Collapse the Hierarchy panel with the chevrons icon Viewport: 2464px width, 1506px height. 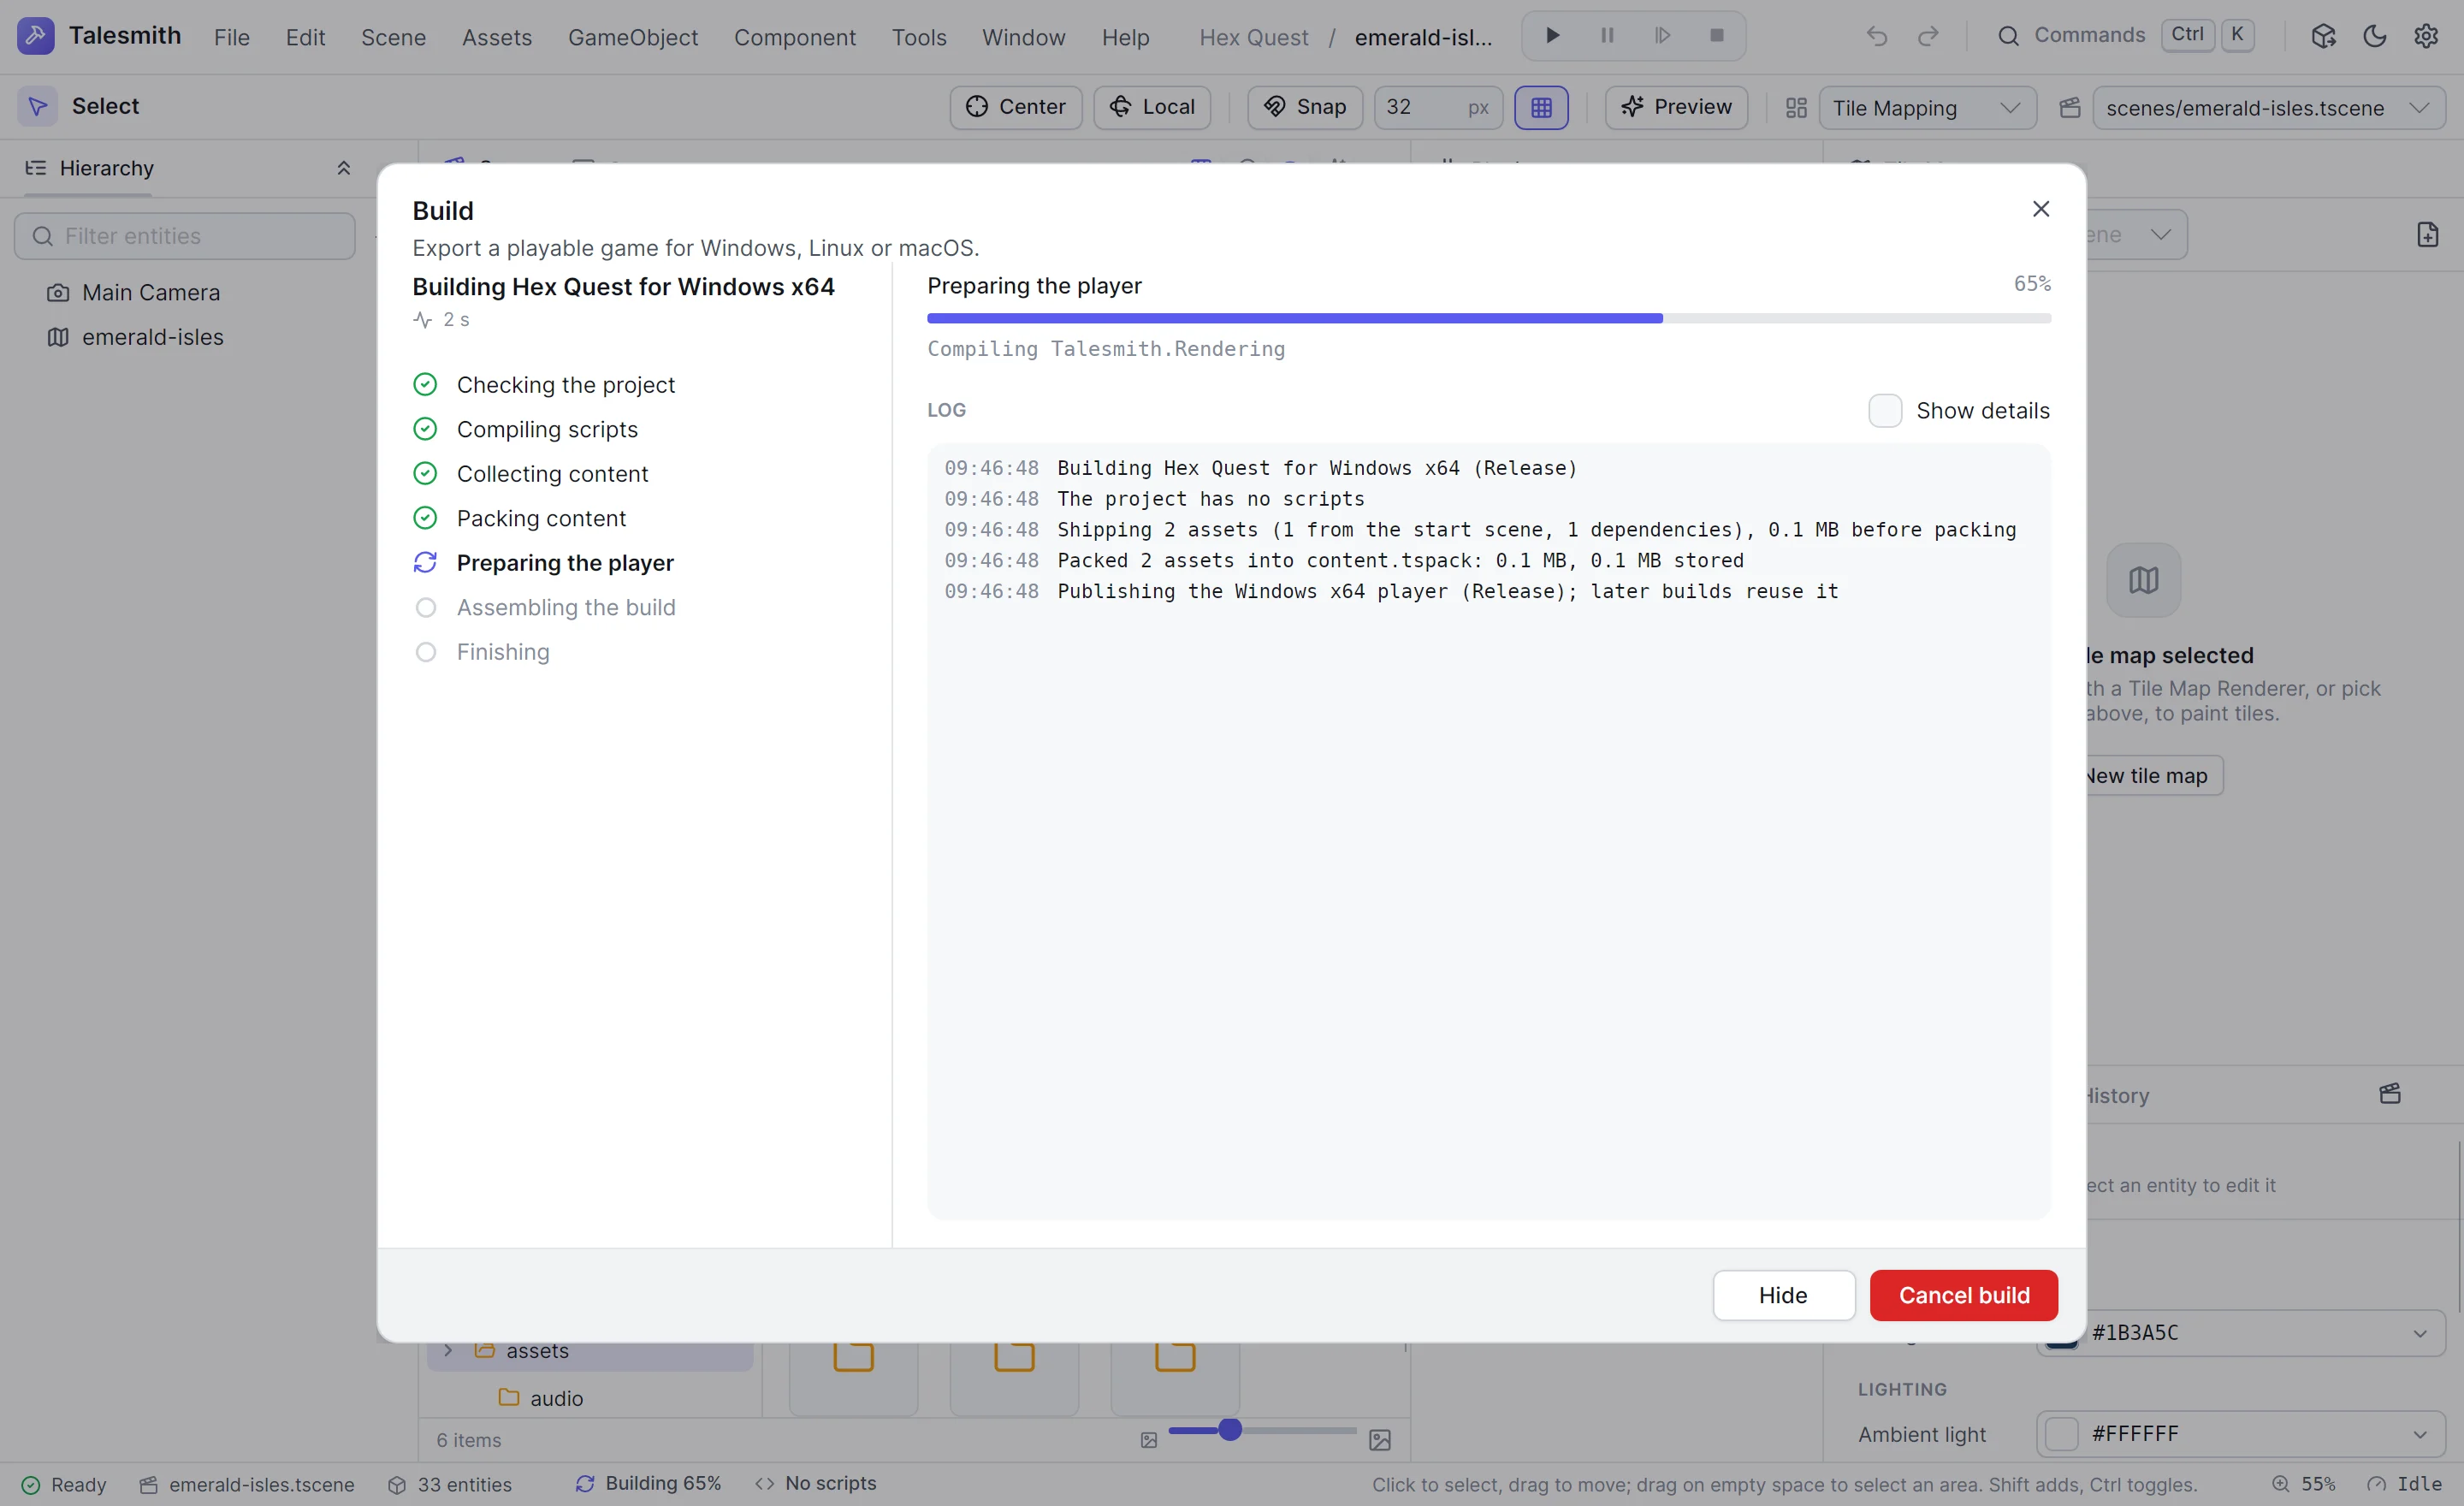pyautogui.click(x=343, y=168)
